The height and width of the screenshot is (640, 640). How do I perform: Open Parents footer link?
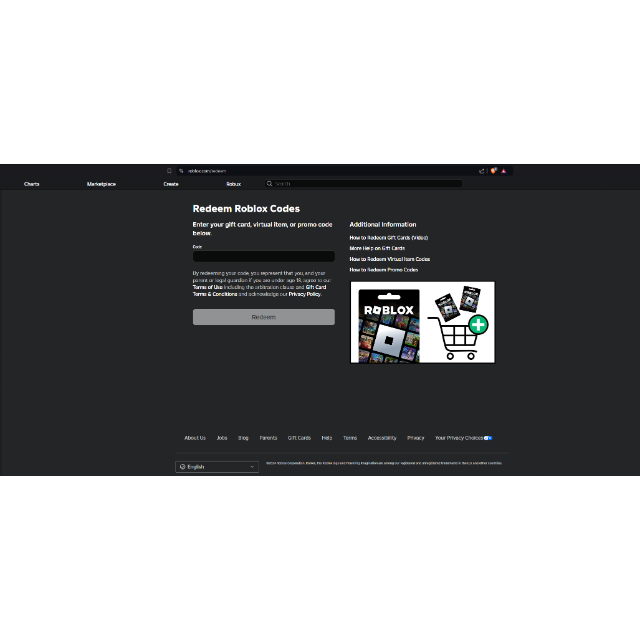click(268, 438)
